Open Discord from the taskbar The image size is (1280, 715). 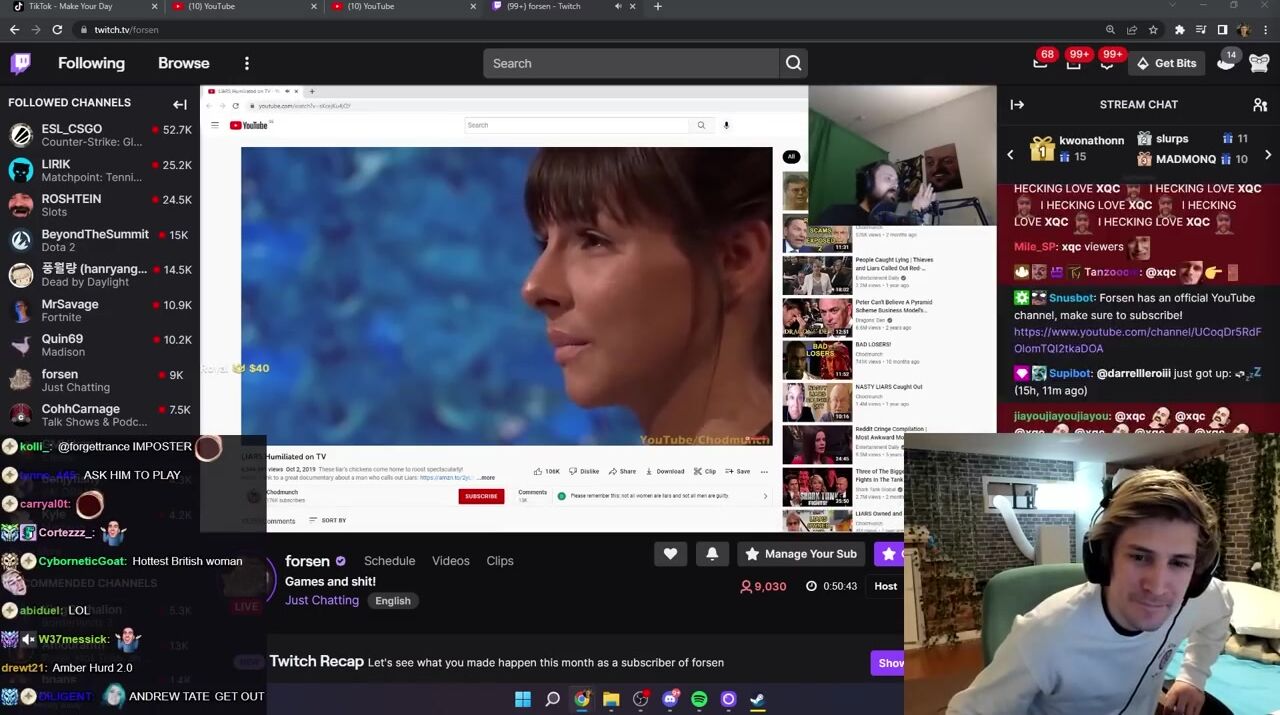[670, 699]
